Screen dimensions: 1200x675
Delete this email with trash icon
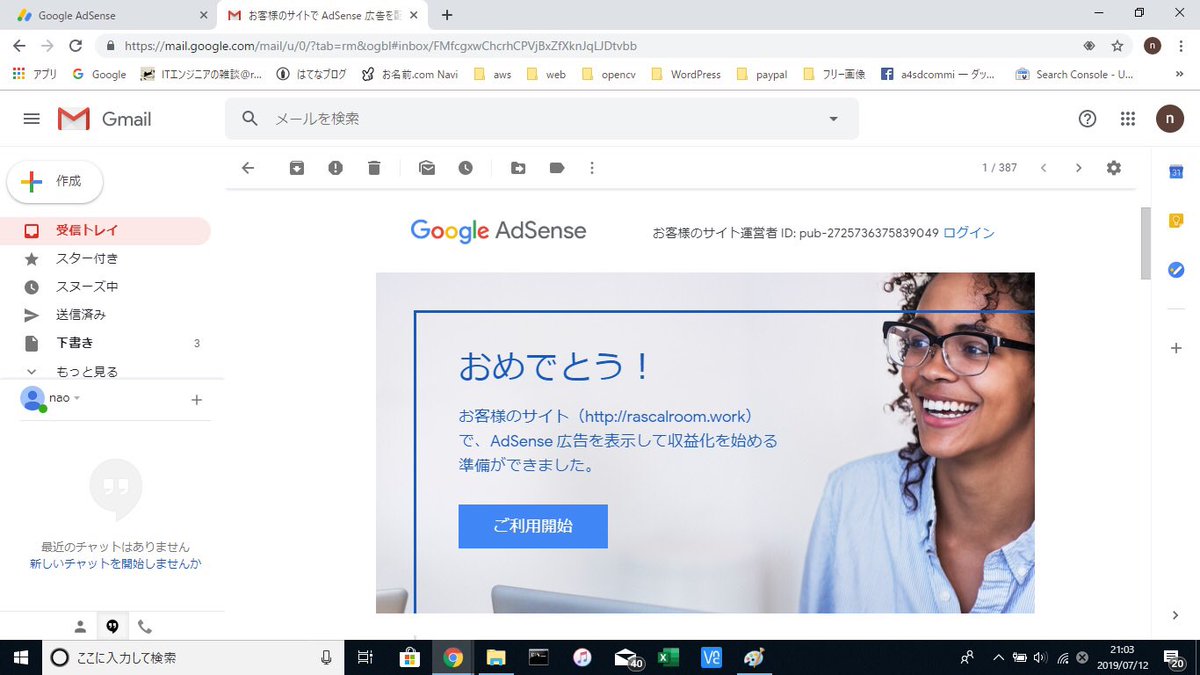pyautogui.click(x=374, y=168)
